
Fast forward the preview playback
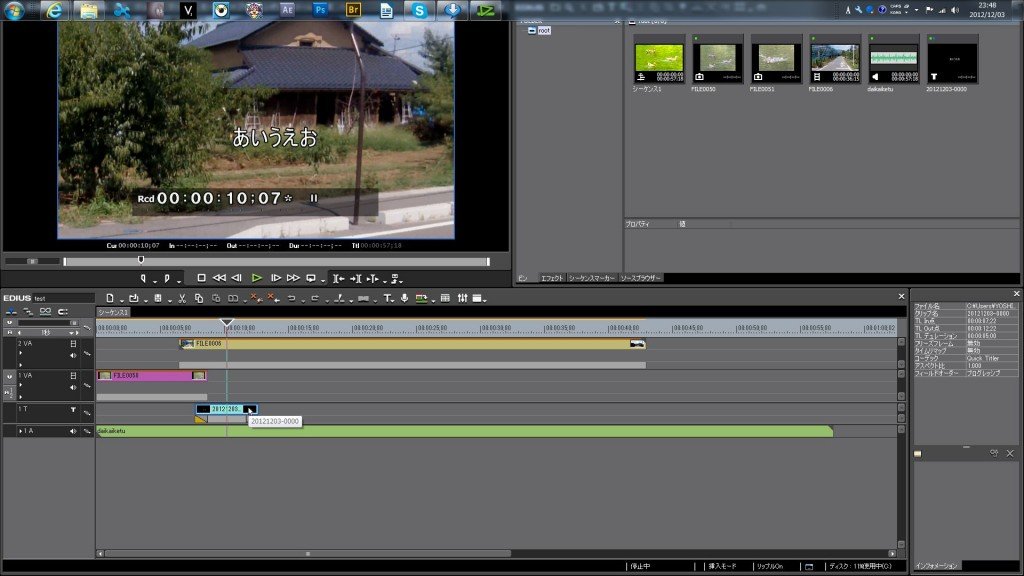293,278
